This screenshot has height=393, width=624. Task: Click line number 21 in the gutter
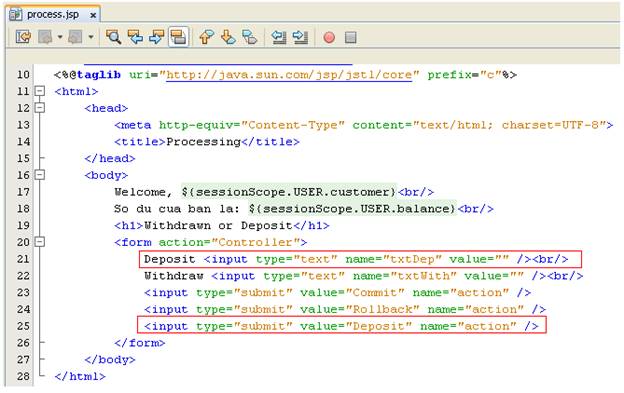(x=23, y=259)
